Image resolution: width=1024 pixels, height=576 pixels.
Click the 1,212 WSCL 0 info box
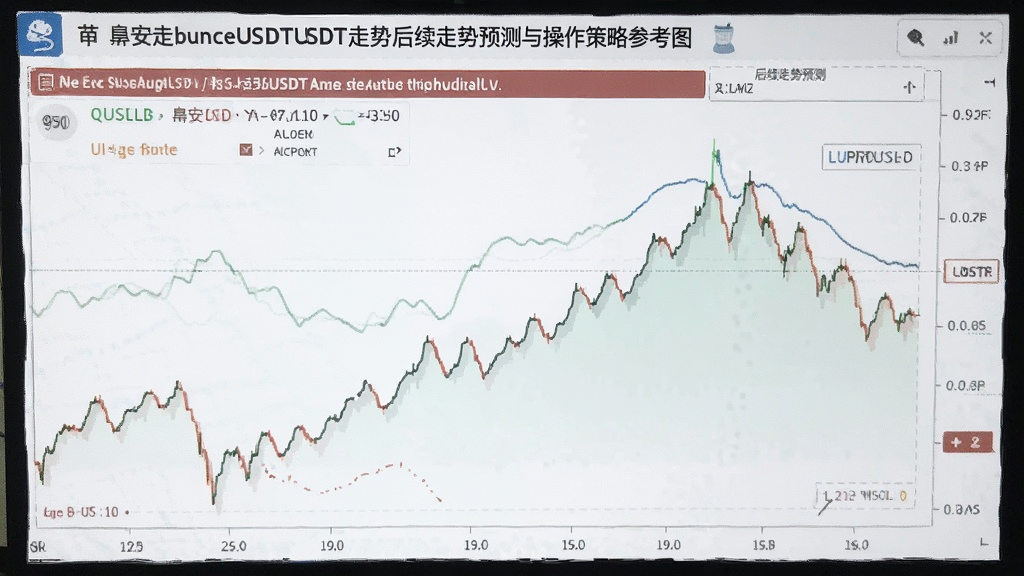pyautogui.click(x=865, y=496)
